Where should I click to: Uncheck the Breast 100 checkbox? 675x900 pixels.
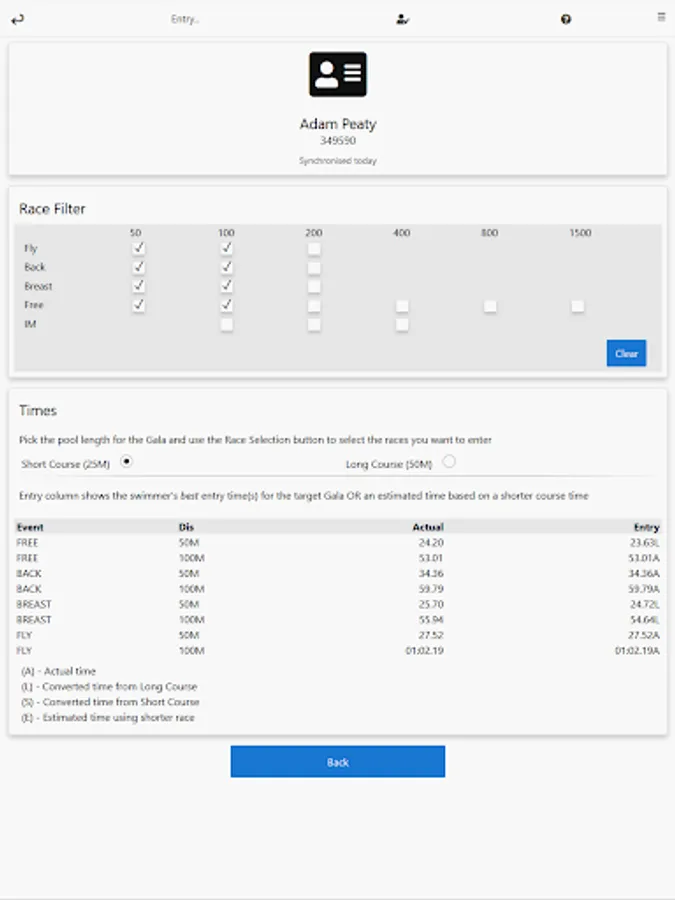(227, 286)
